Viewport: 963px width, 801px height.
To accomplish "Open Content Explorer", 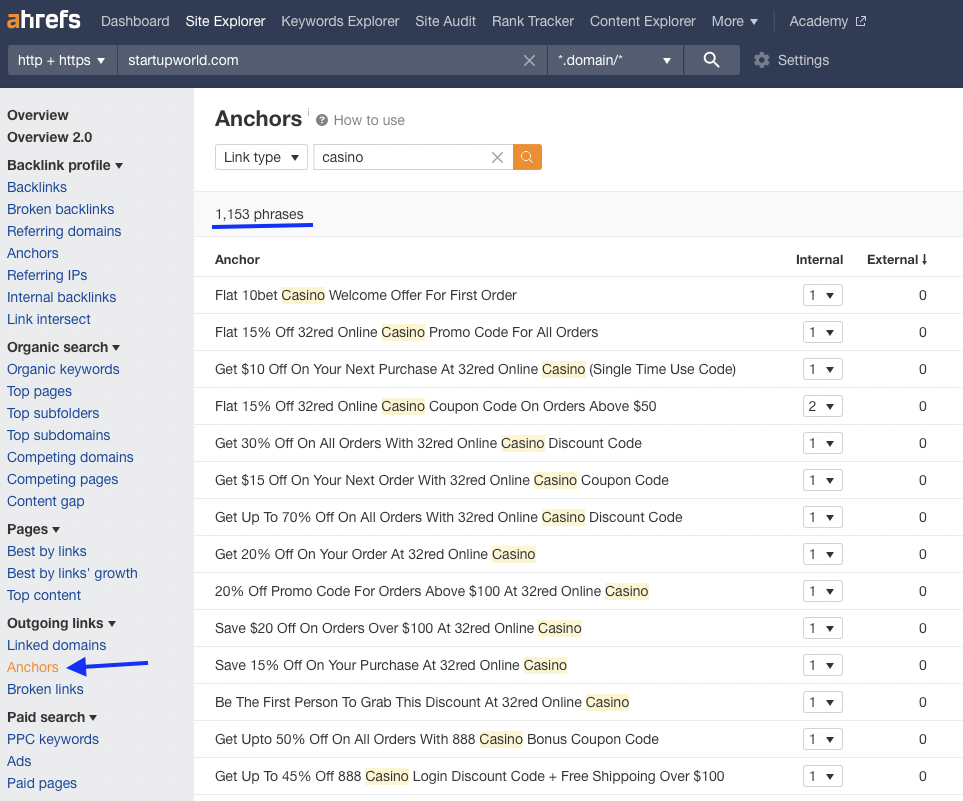I will [642, 21].
